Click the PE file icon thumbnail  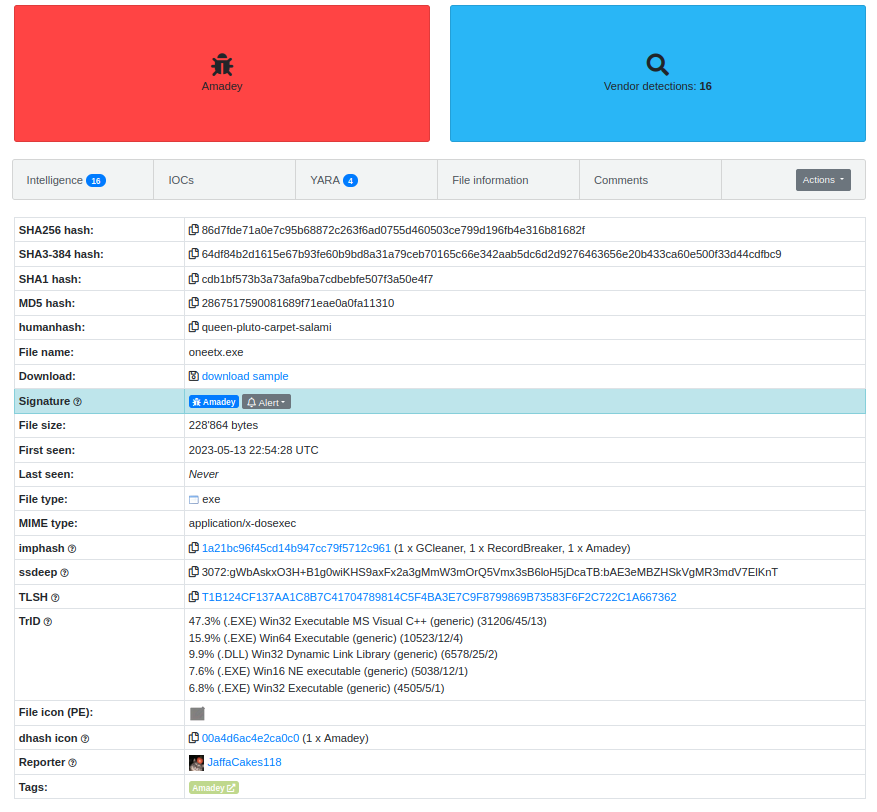(197, 713)
